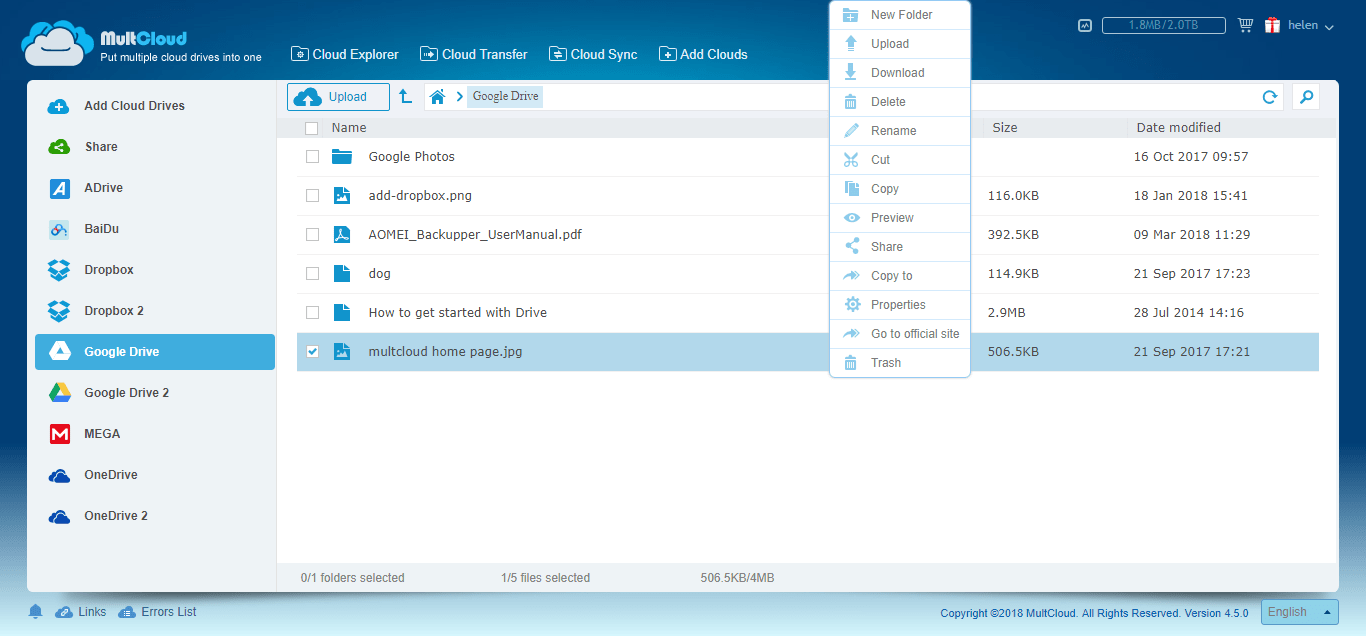
Task: Click the Errors List cloud icon
Action: pyautogui.click(x=126, y=612)
